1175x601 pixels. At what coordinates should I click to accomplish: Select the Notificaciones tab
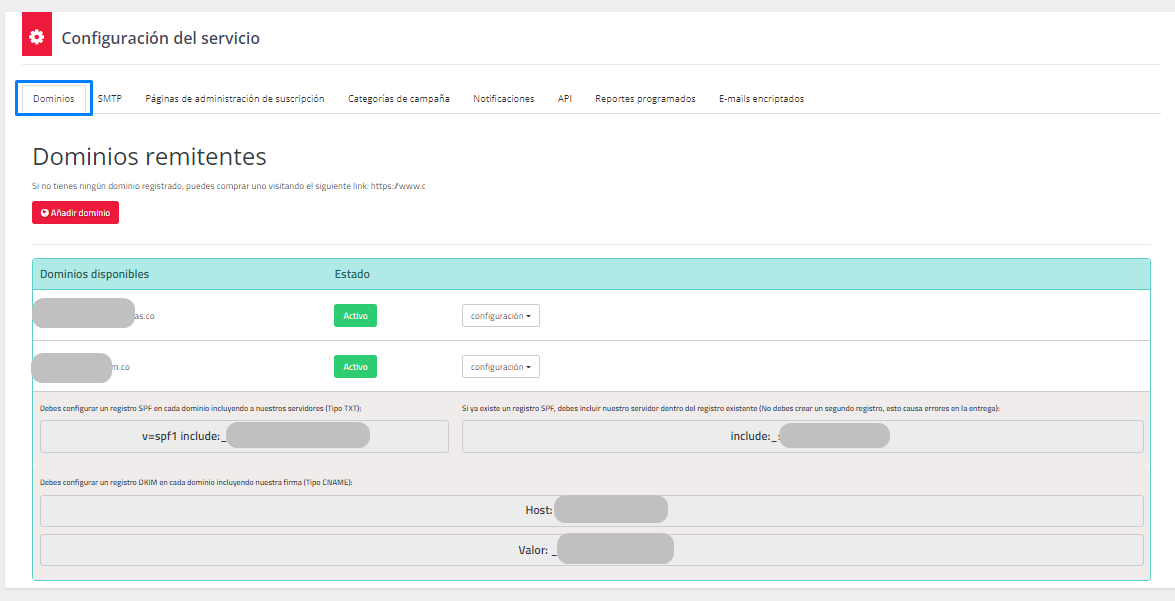[503, 99]
